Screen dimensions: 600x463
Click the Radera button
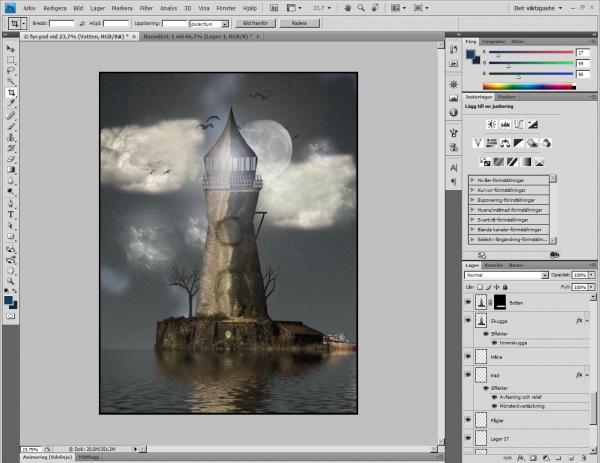click(299, 23)
